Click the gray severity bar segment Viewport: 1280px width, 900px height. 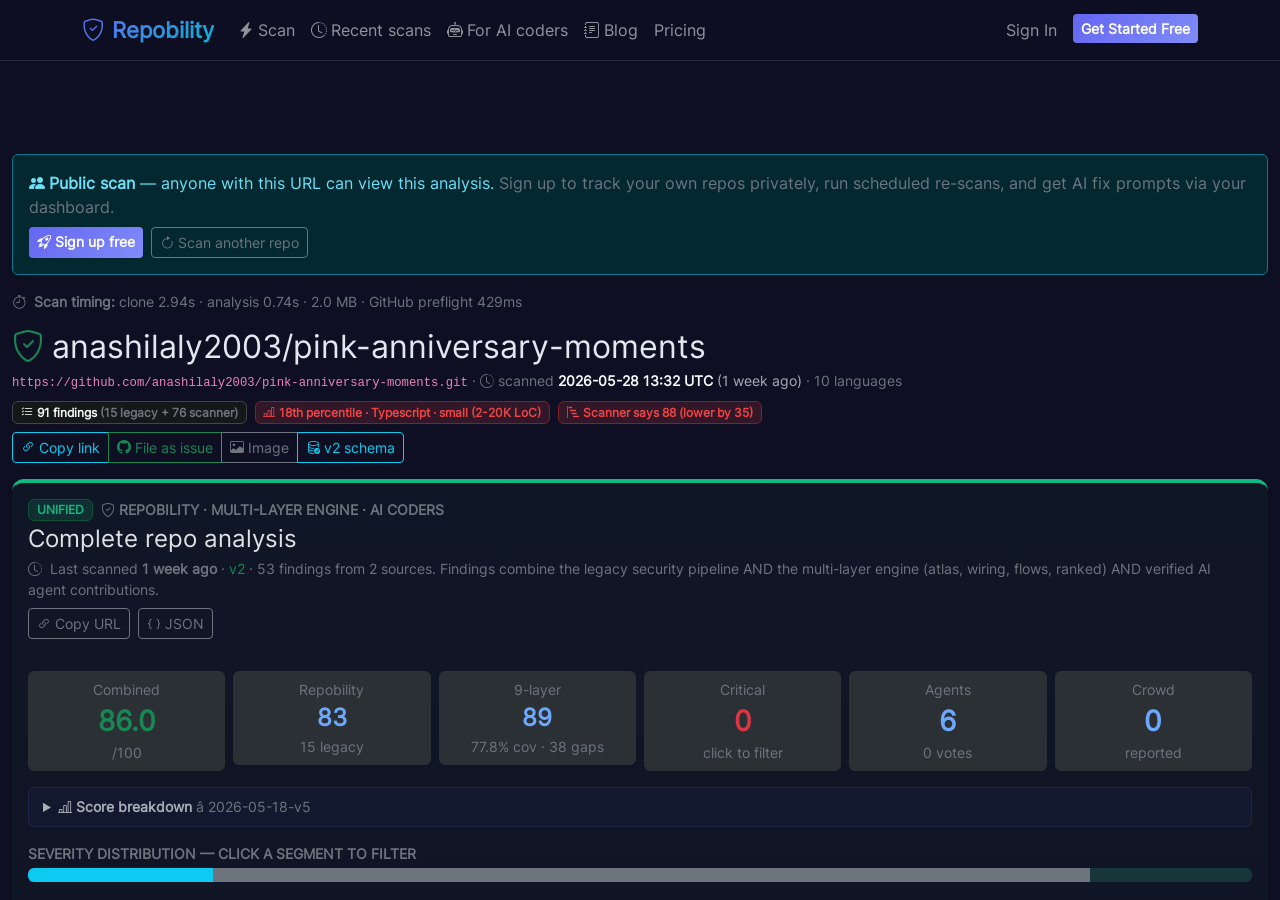coord(651,875)
